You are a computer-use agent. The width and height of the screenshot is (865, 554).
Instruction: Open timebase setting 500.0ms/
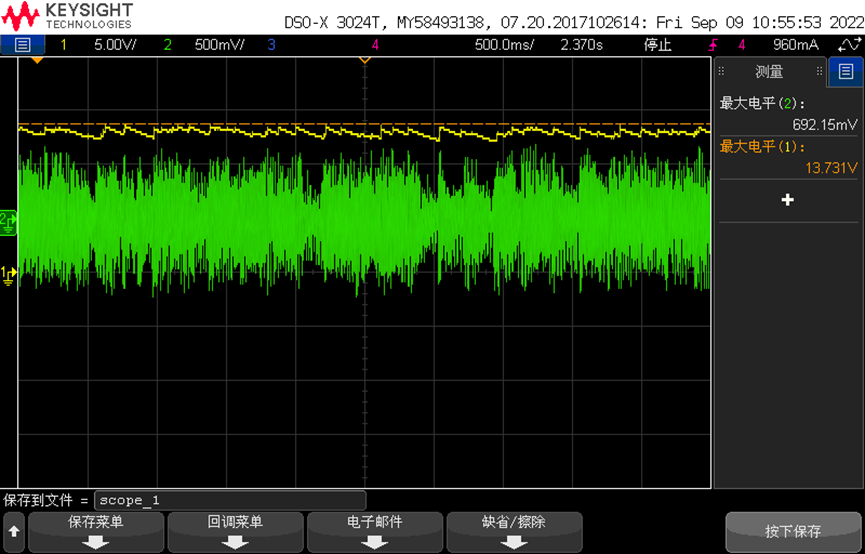(504, 45)
